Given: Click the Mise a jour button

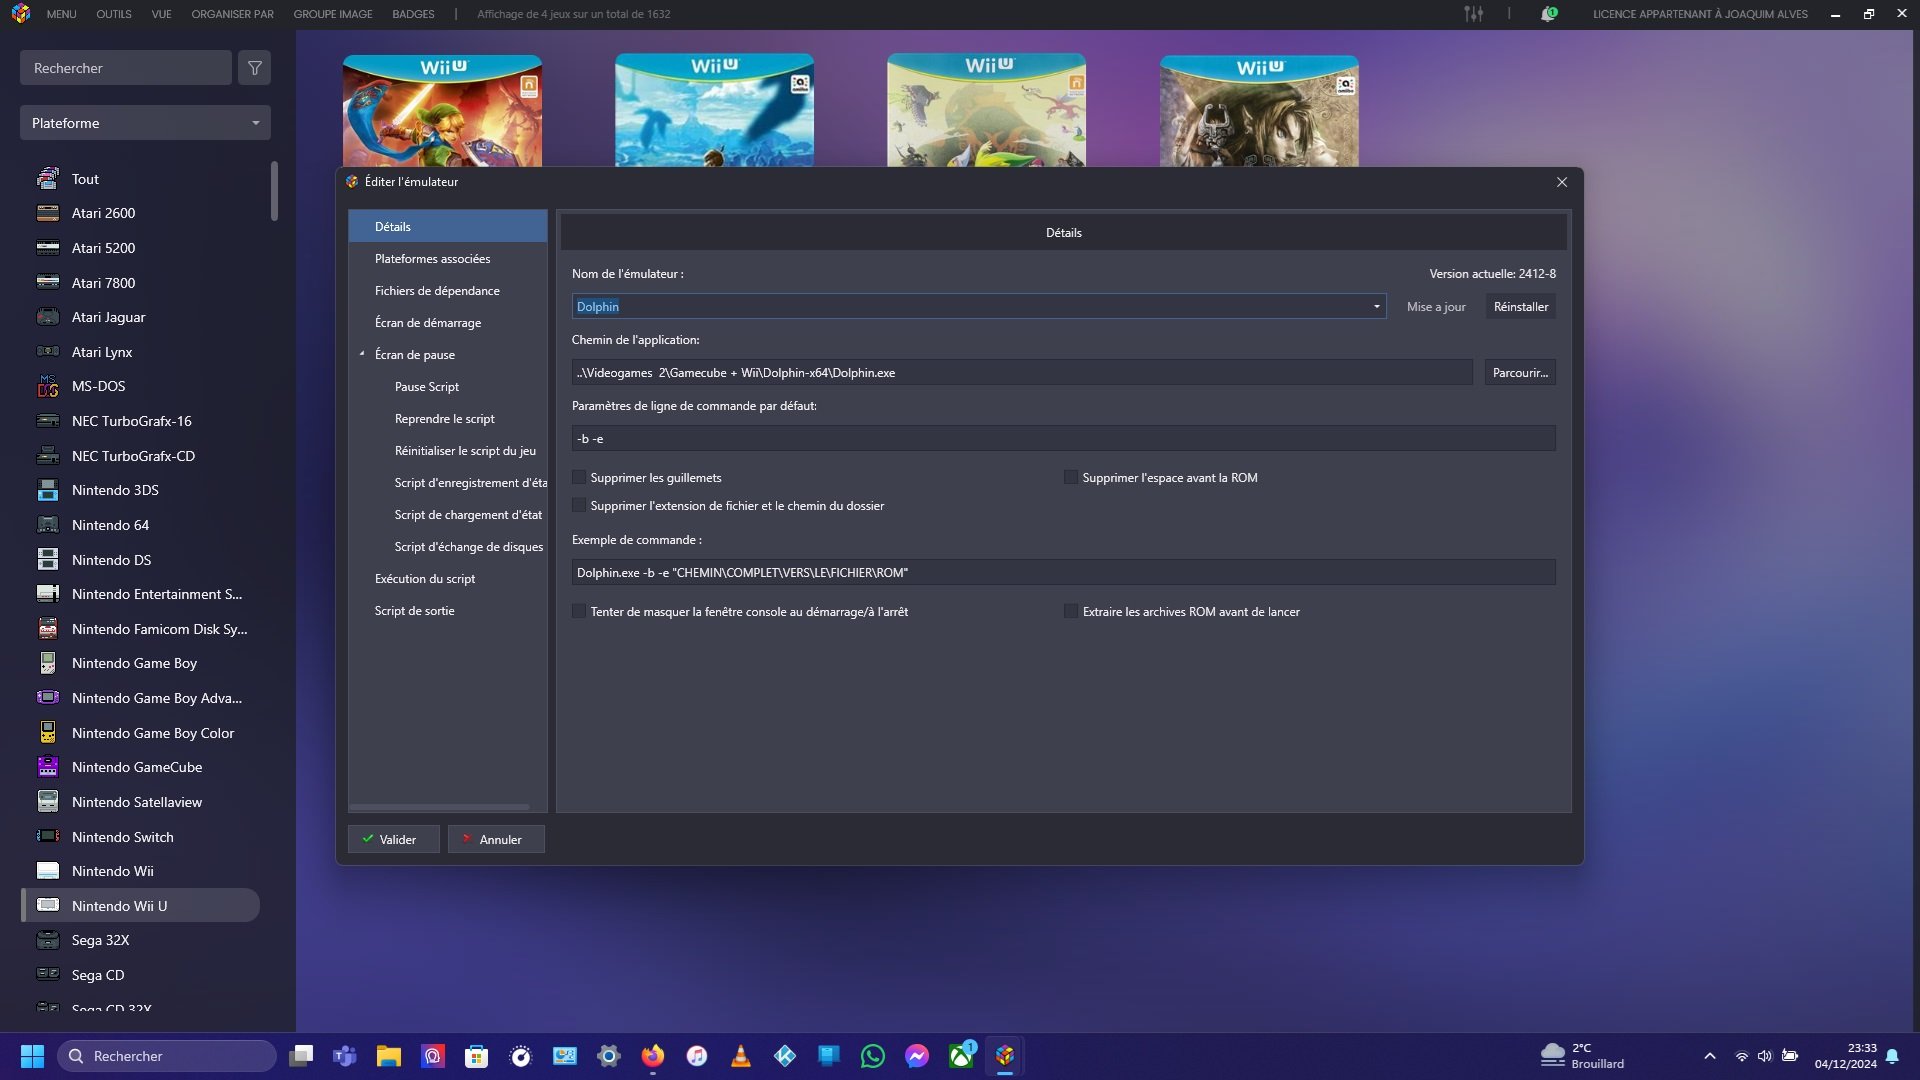Looking at the screenshot, I should coord(1436,307).
